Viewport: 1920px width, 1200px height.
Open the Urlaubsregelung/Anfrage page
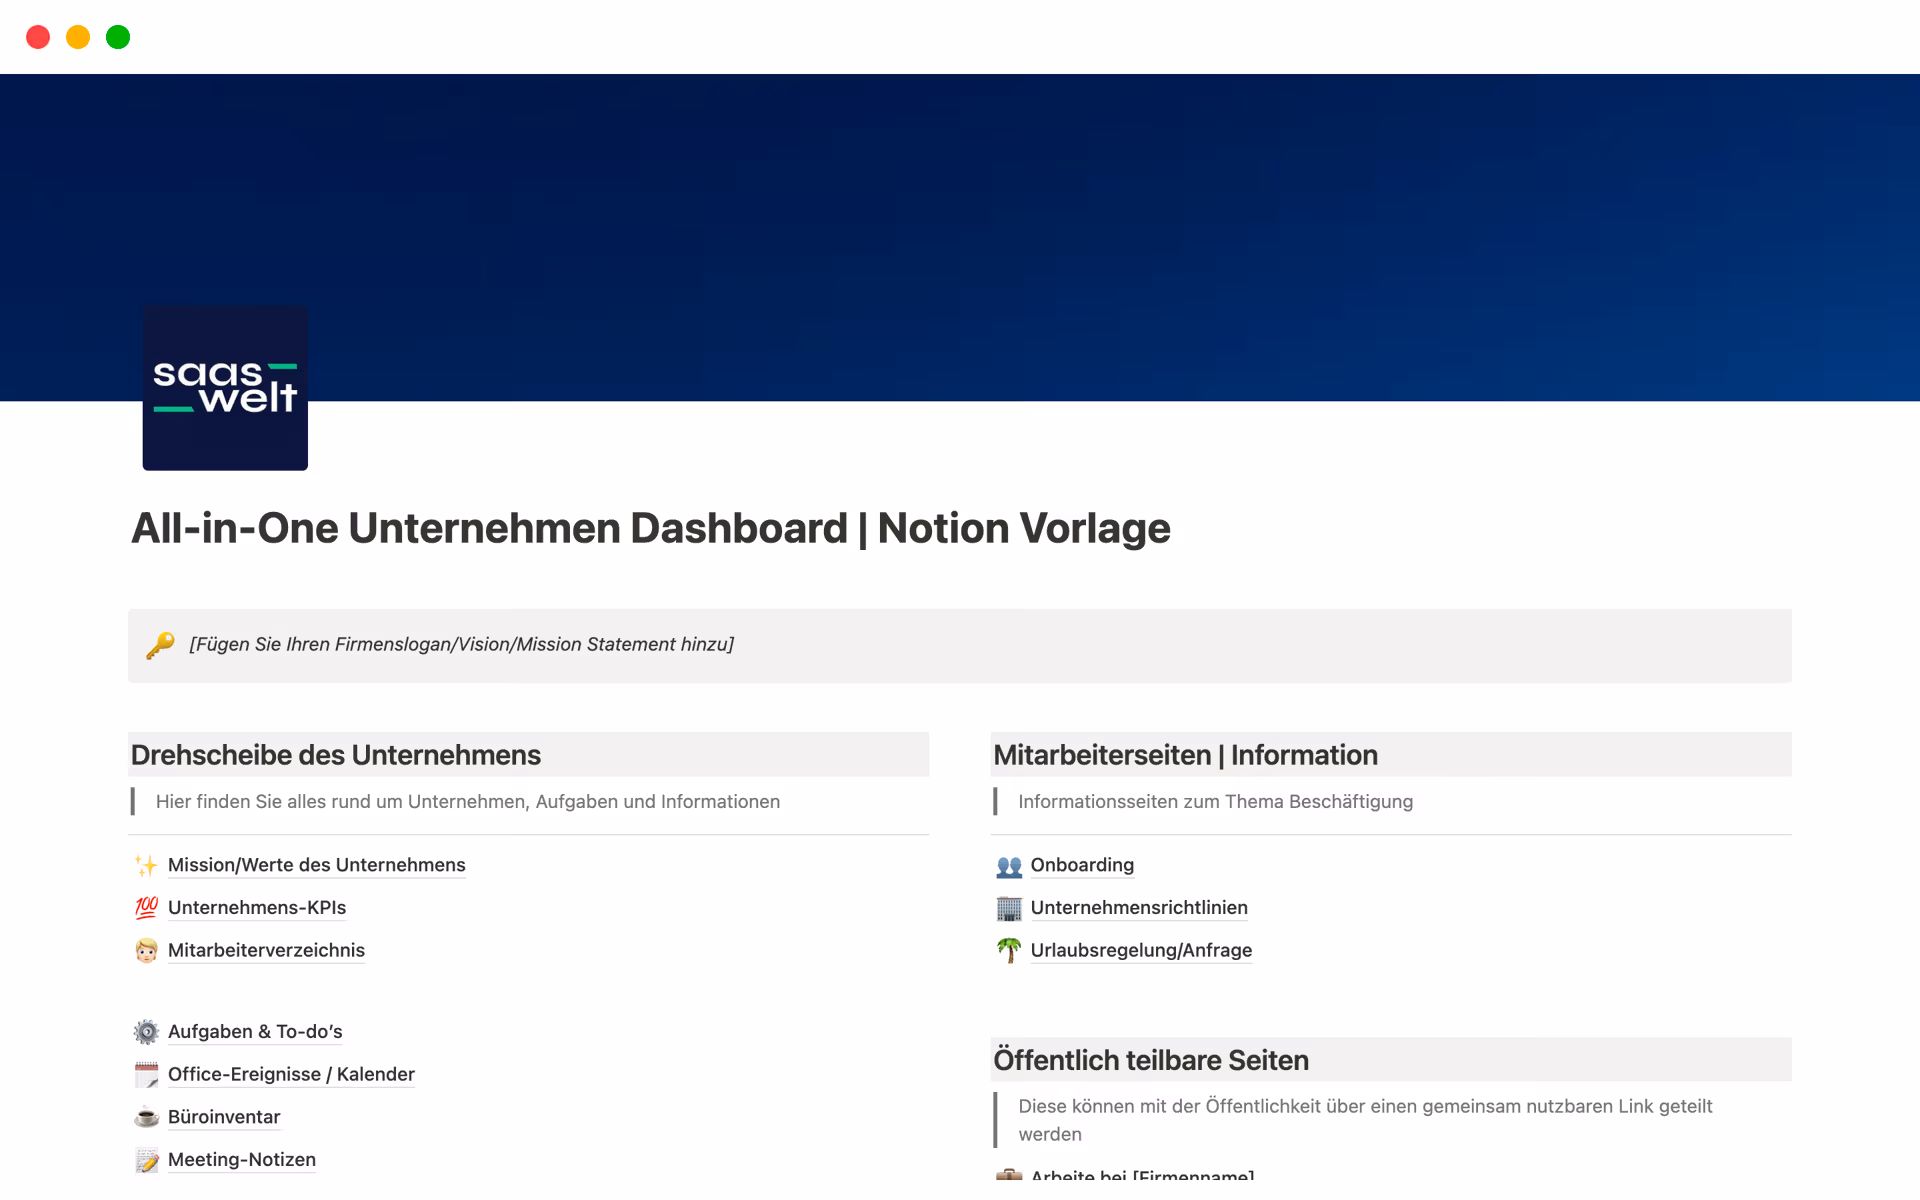(x=1141, y=950)
